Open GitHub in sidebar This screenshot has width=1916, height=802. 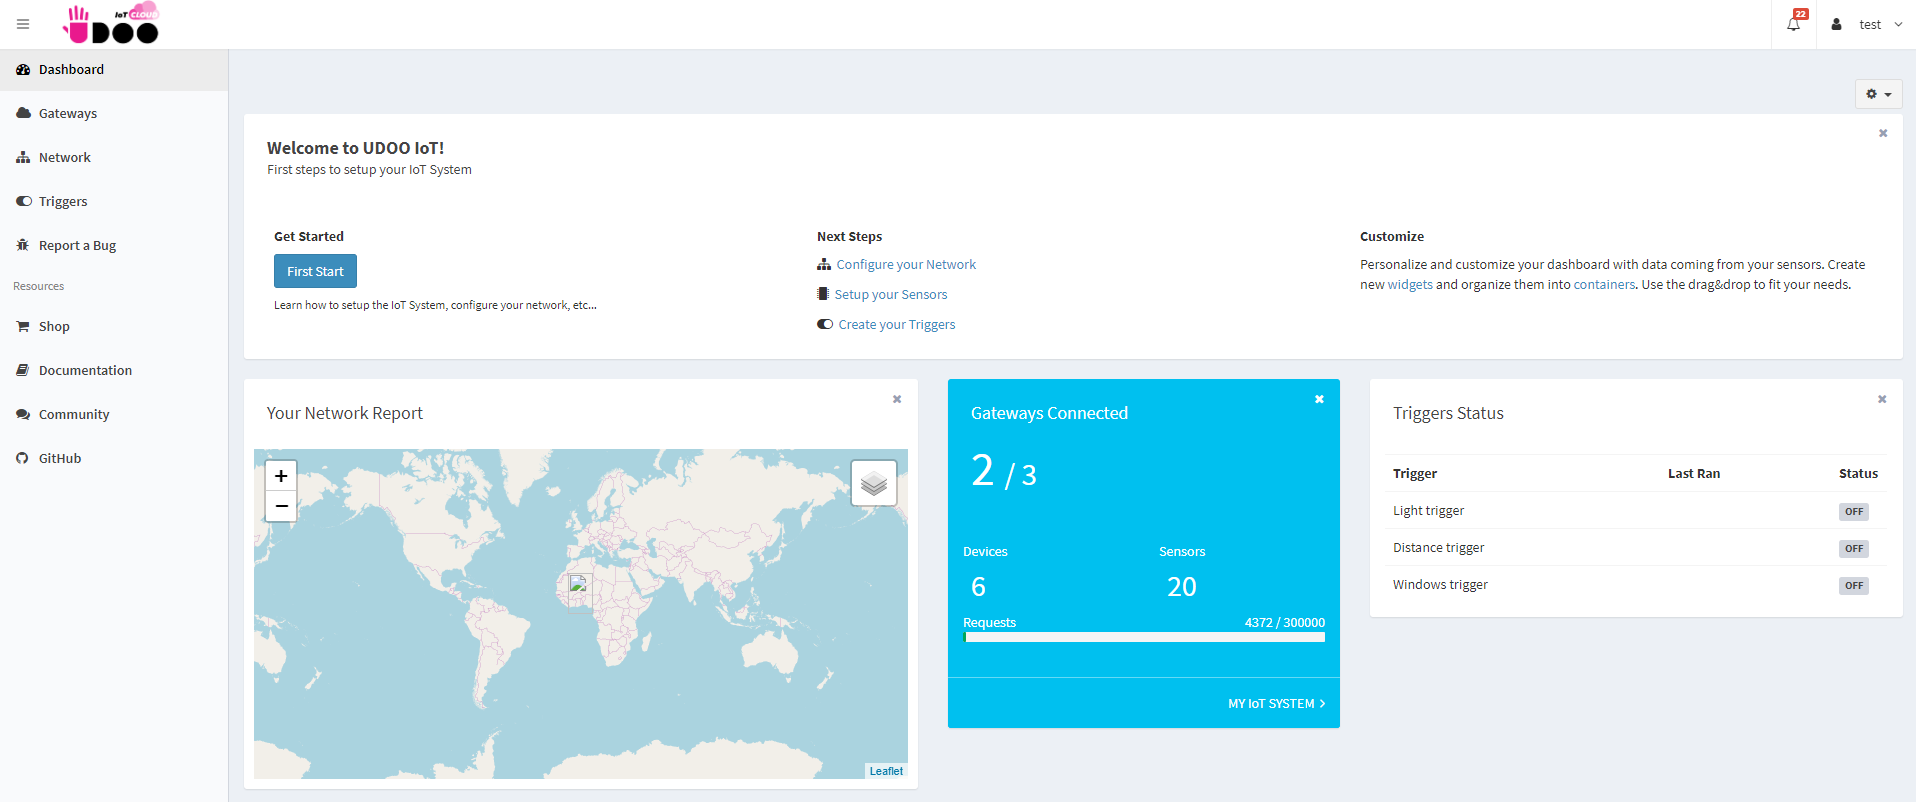114,458
